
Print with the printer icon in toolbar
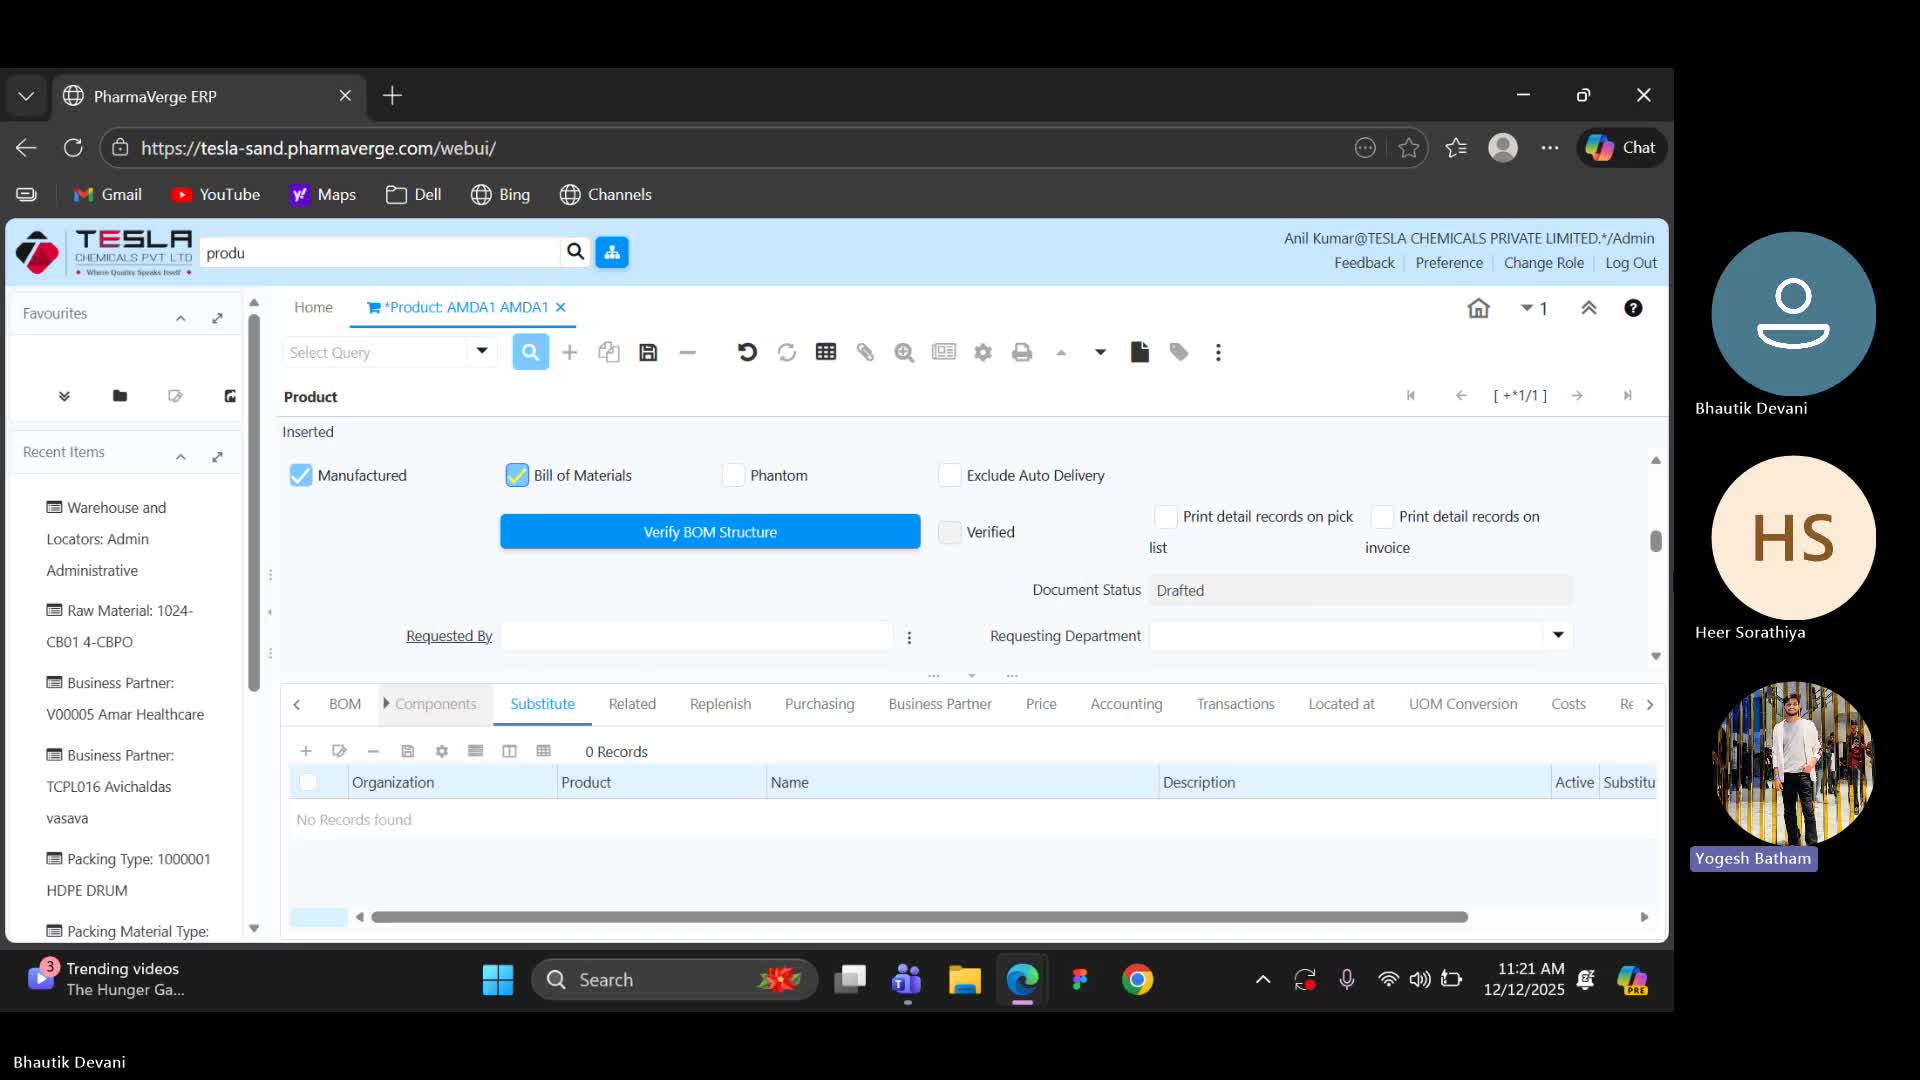pos(1022,352)
